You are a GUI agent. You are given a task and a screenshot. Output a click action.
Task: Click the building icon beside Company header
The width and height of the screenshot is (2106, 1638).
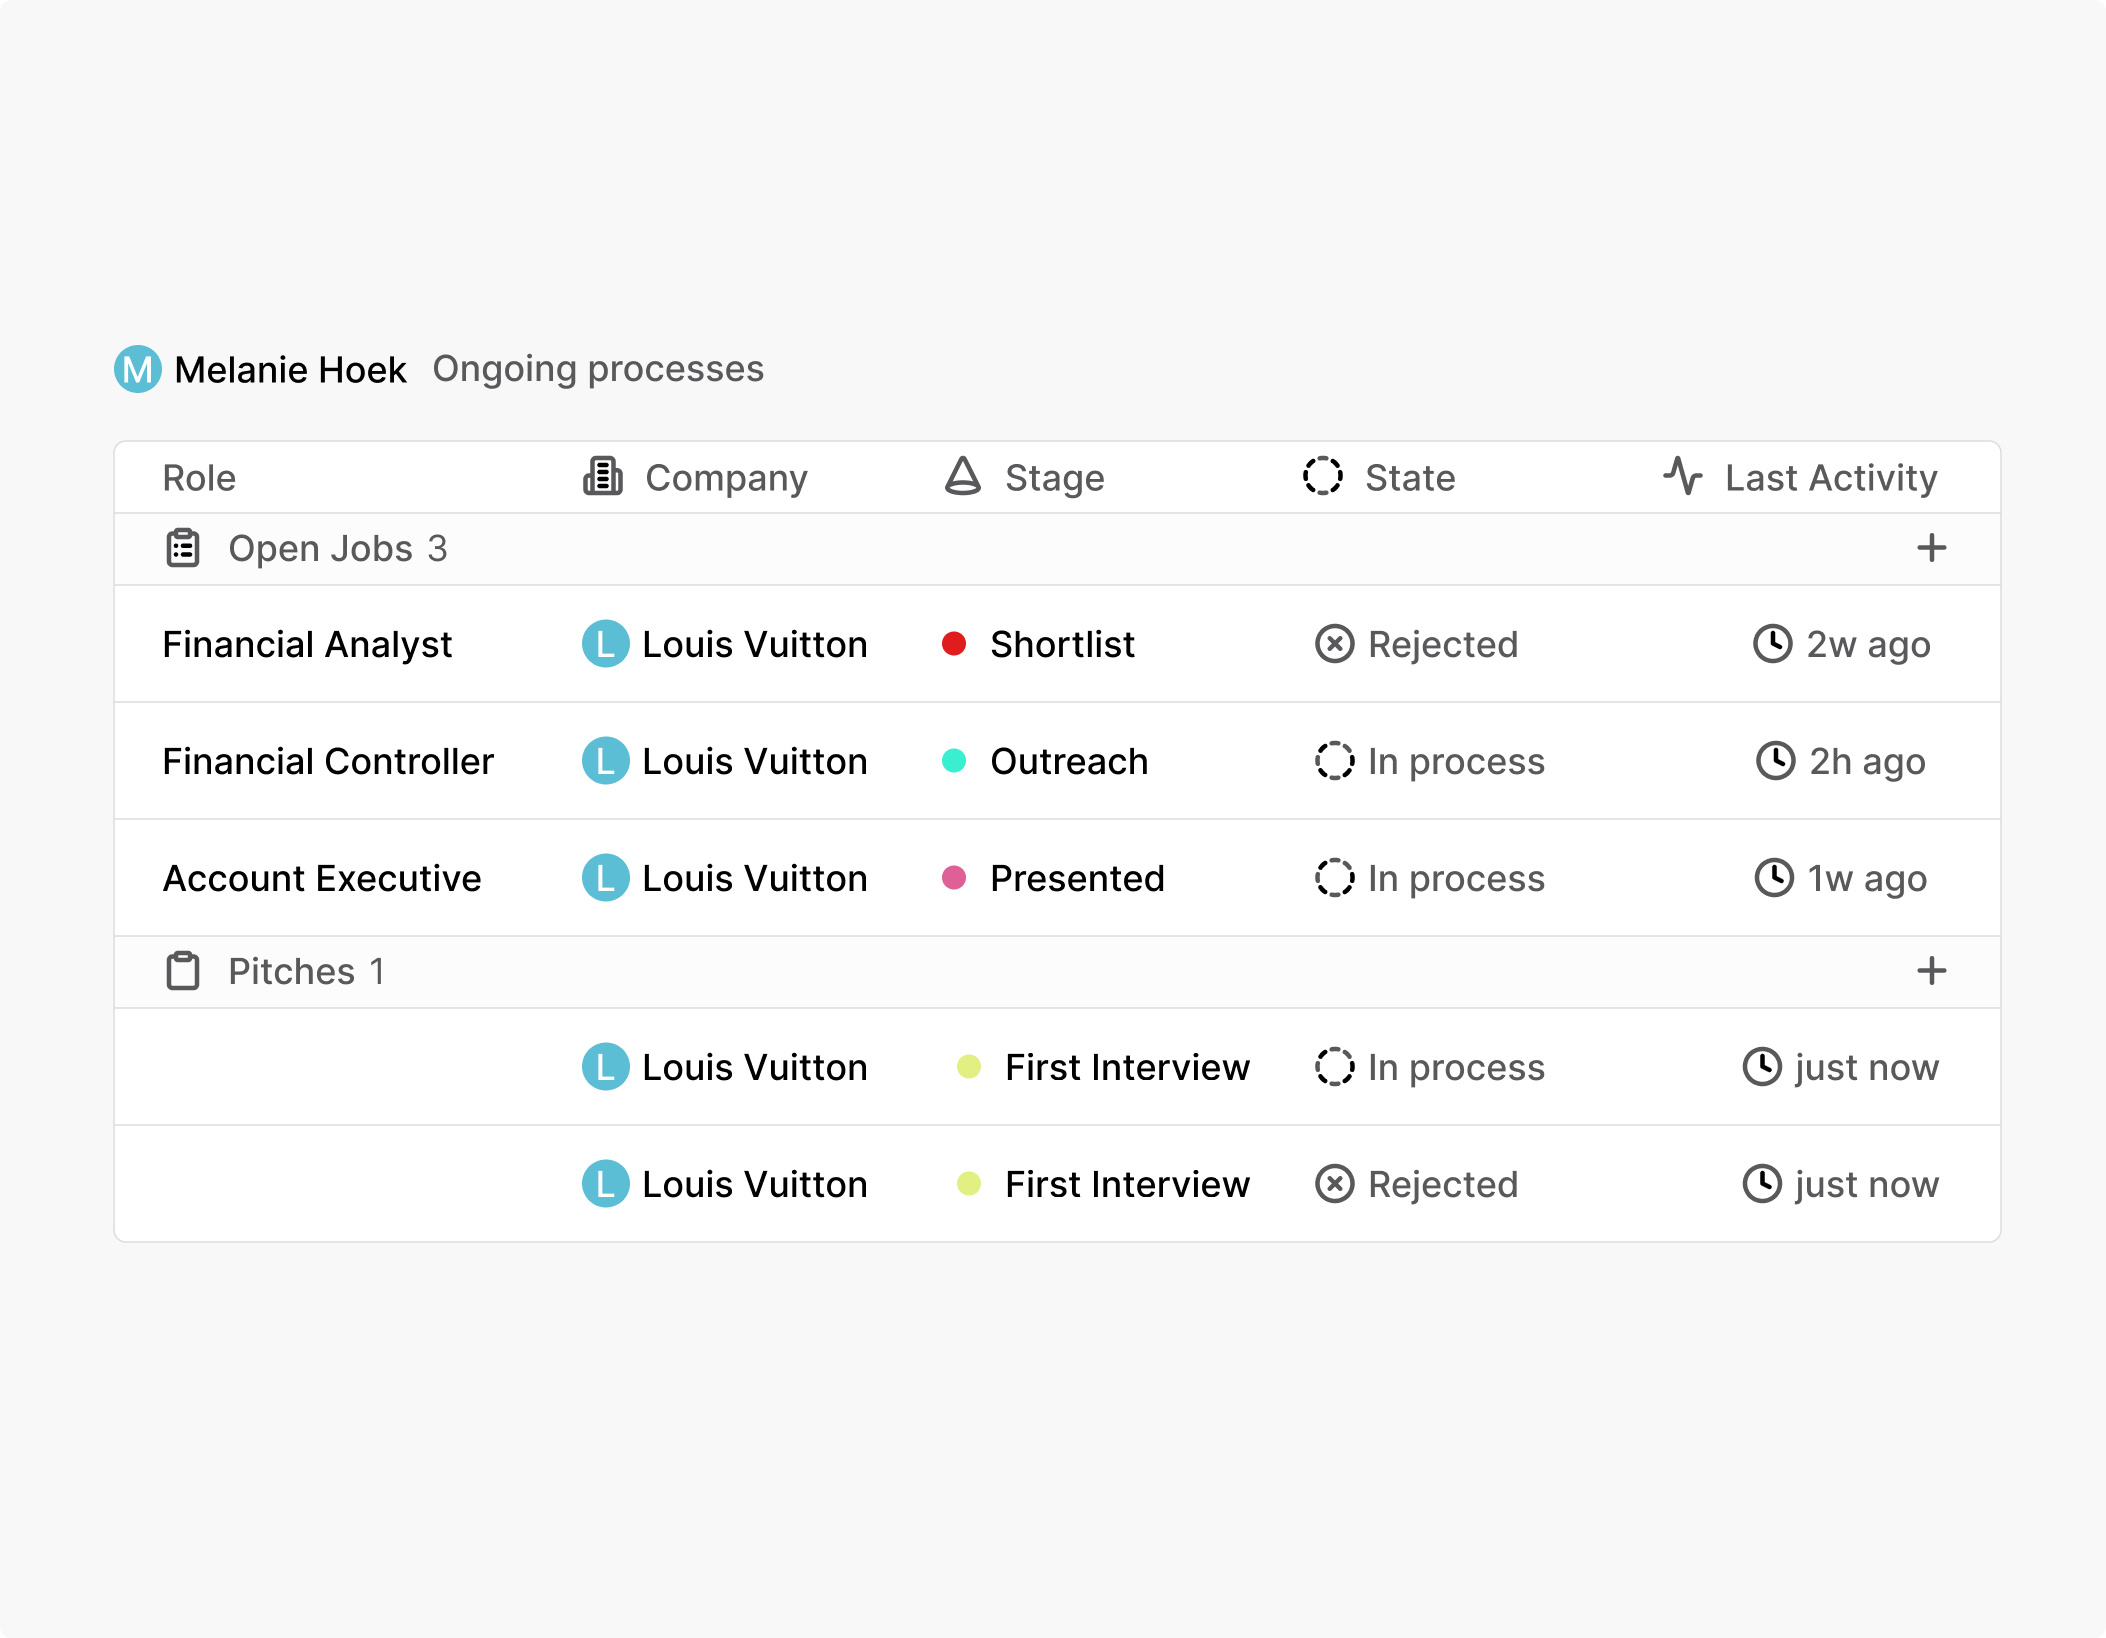point(603,477)
